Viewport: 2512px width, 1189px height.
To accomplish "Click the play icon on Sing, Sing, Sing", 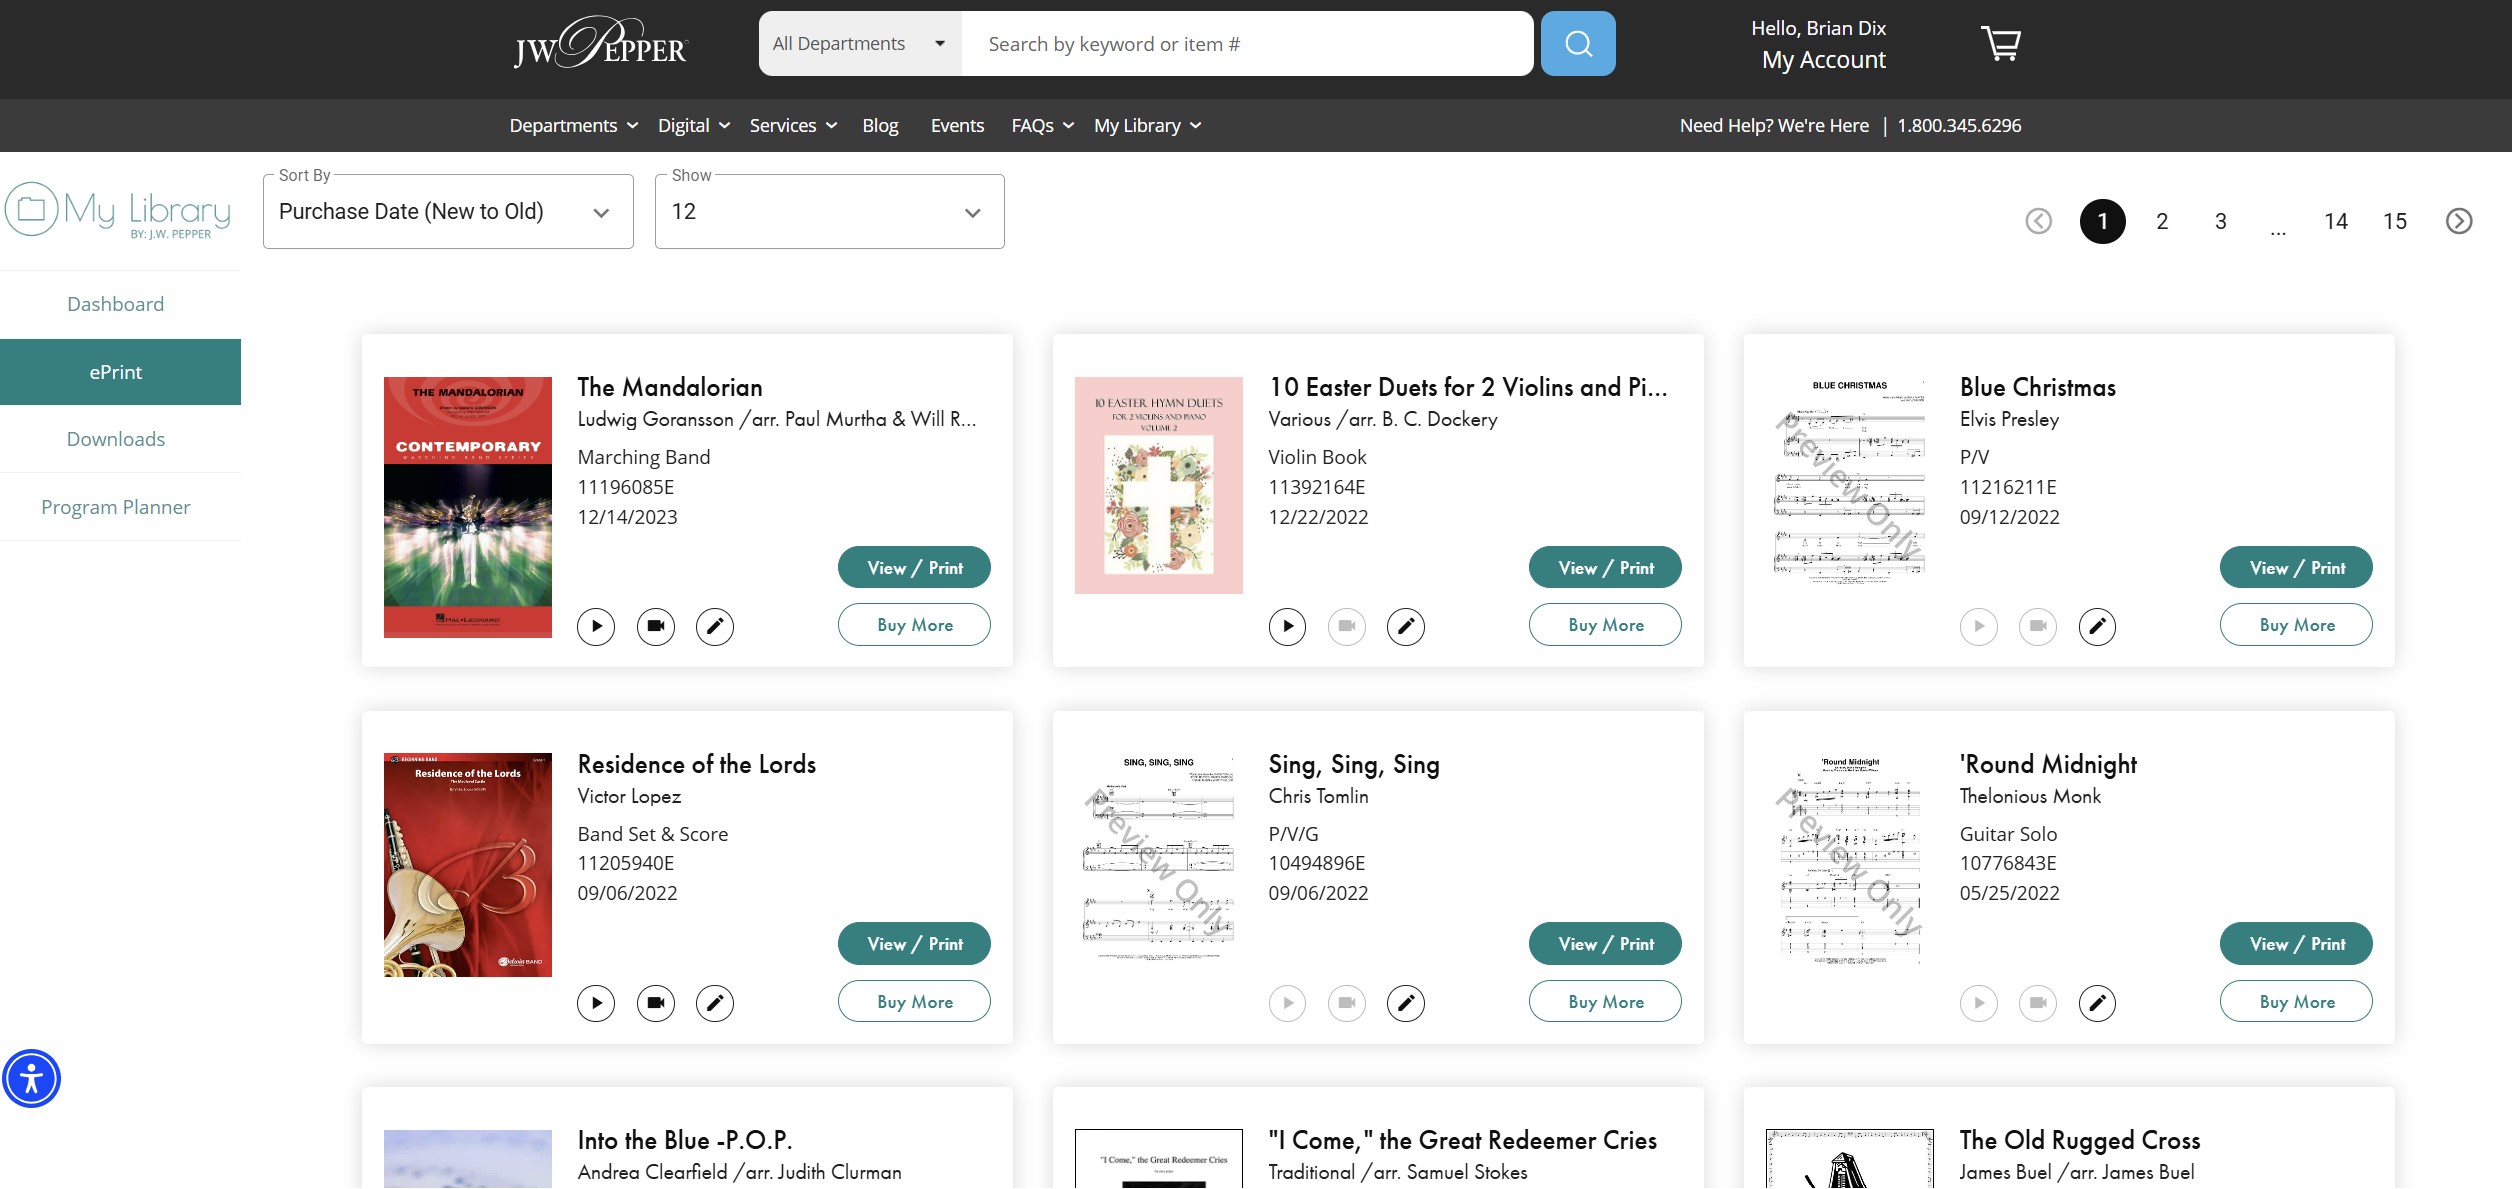I will (x=1287, y=1003).
